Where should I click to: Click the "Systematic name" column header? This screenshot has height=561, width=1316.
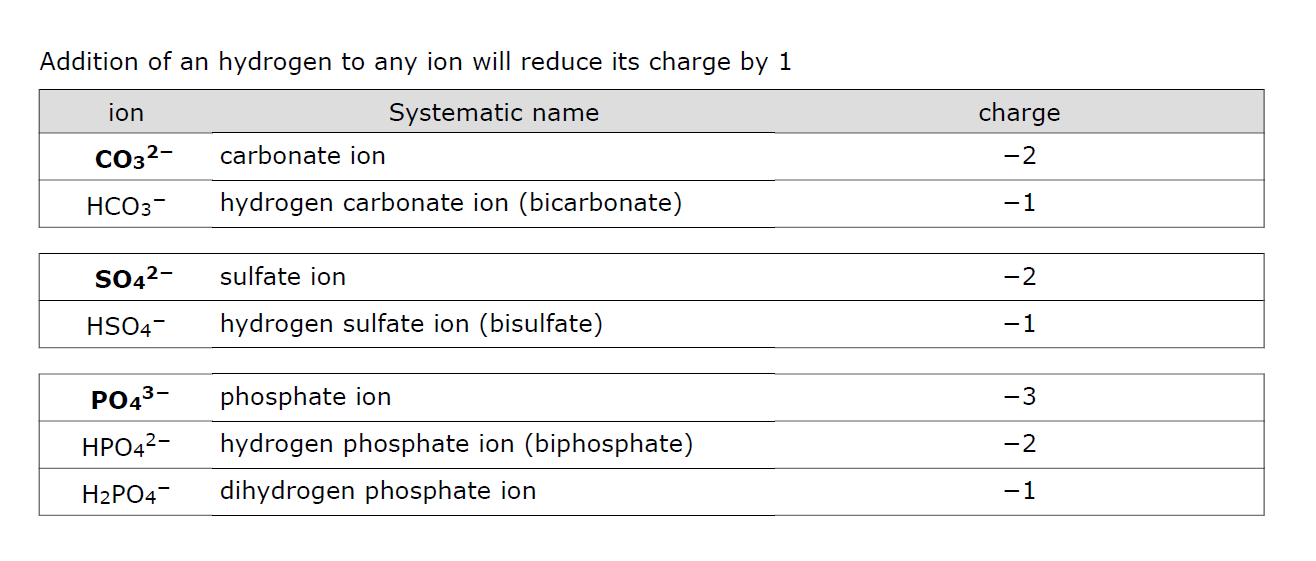pos(494,113)
